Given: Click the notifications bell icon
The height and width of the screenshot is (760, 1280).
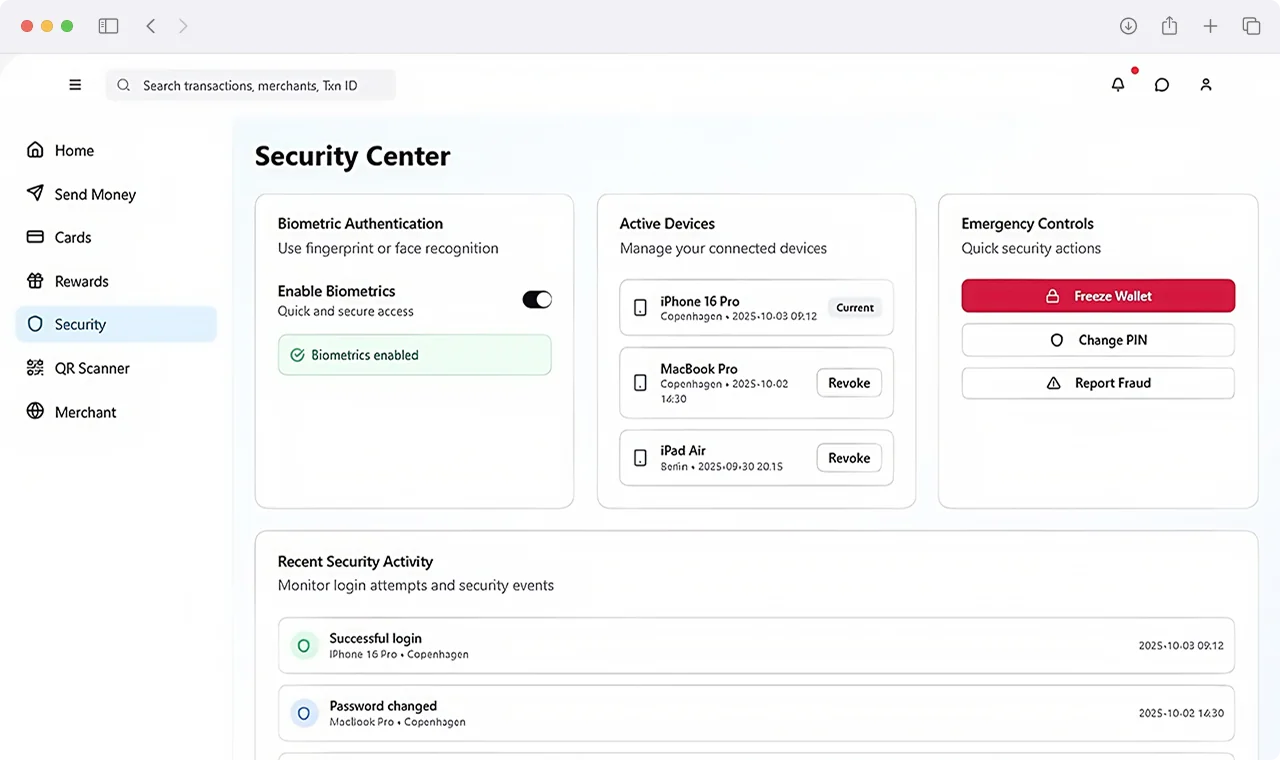Looking at the screenshot, I should 1118,85.
